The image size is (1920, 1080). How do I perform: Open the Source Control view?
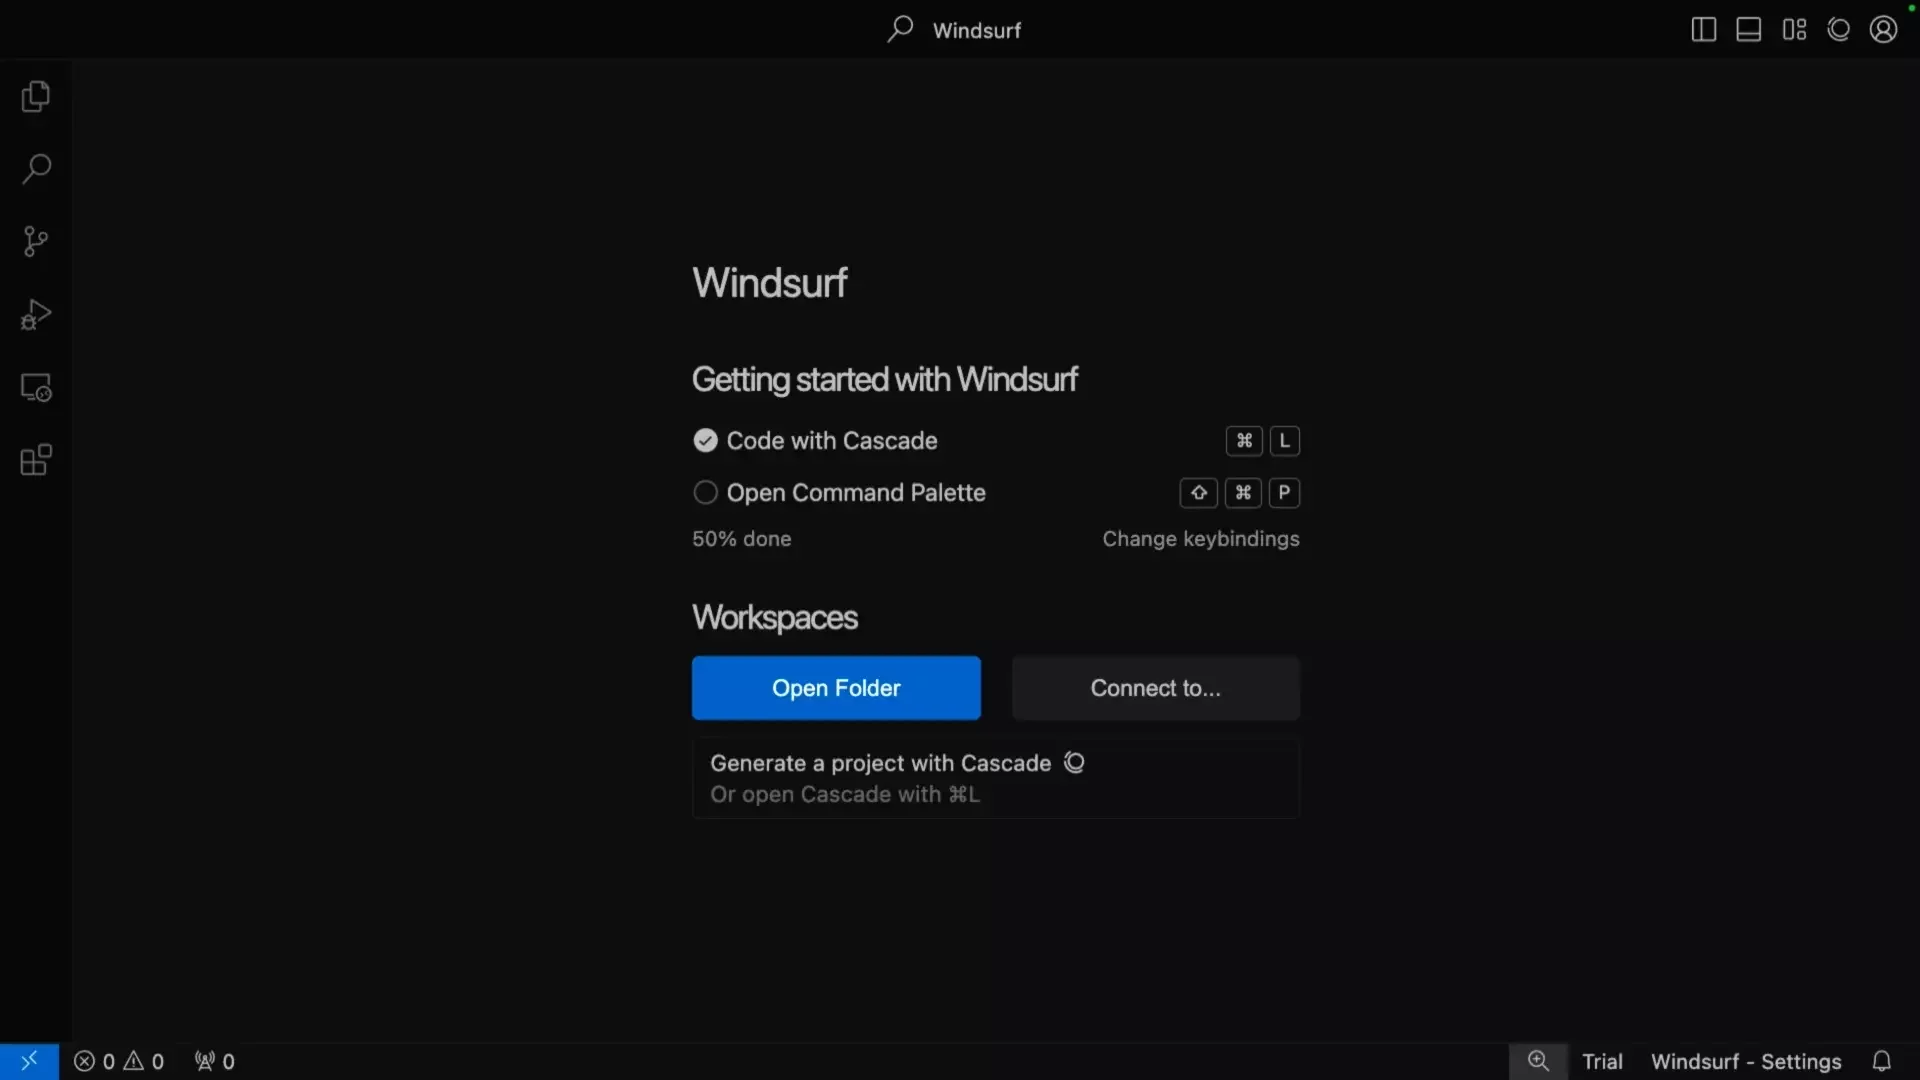pyautogui.click(x=35, y=242)
